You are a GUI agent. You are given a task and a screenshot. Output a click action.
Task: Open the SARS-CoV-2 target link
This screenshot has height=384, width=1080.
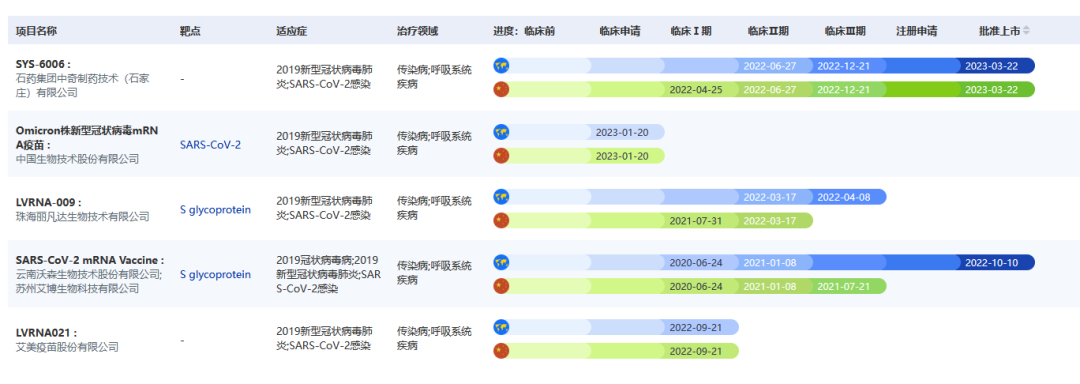click(x=210, y=145)
